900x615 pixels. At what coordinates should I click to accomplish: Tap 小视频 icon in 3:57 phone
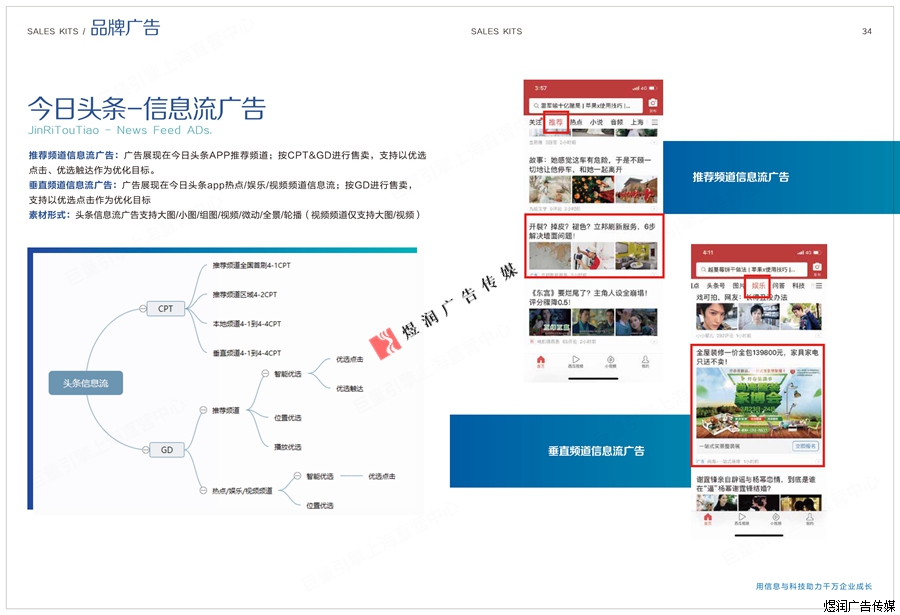click(610, 361)
